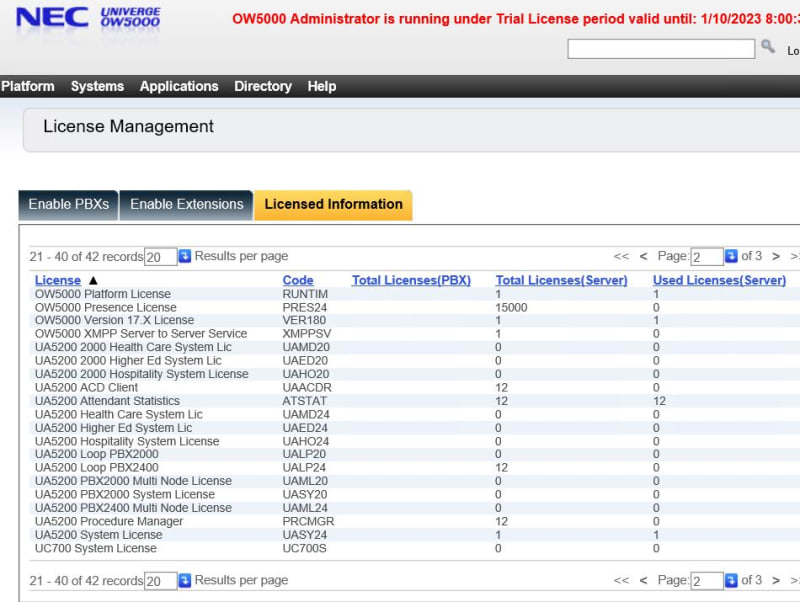The height and width of the screenshot is (602, 800).
Task: Select the Licensed Information tab
Action: pyautogui.click(x=333, y=205)
